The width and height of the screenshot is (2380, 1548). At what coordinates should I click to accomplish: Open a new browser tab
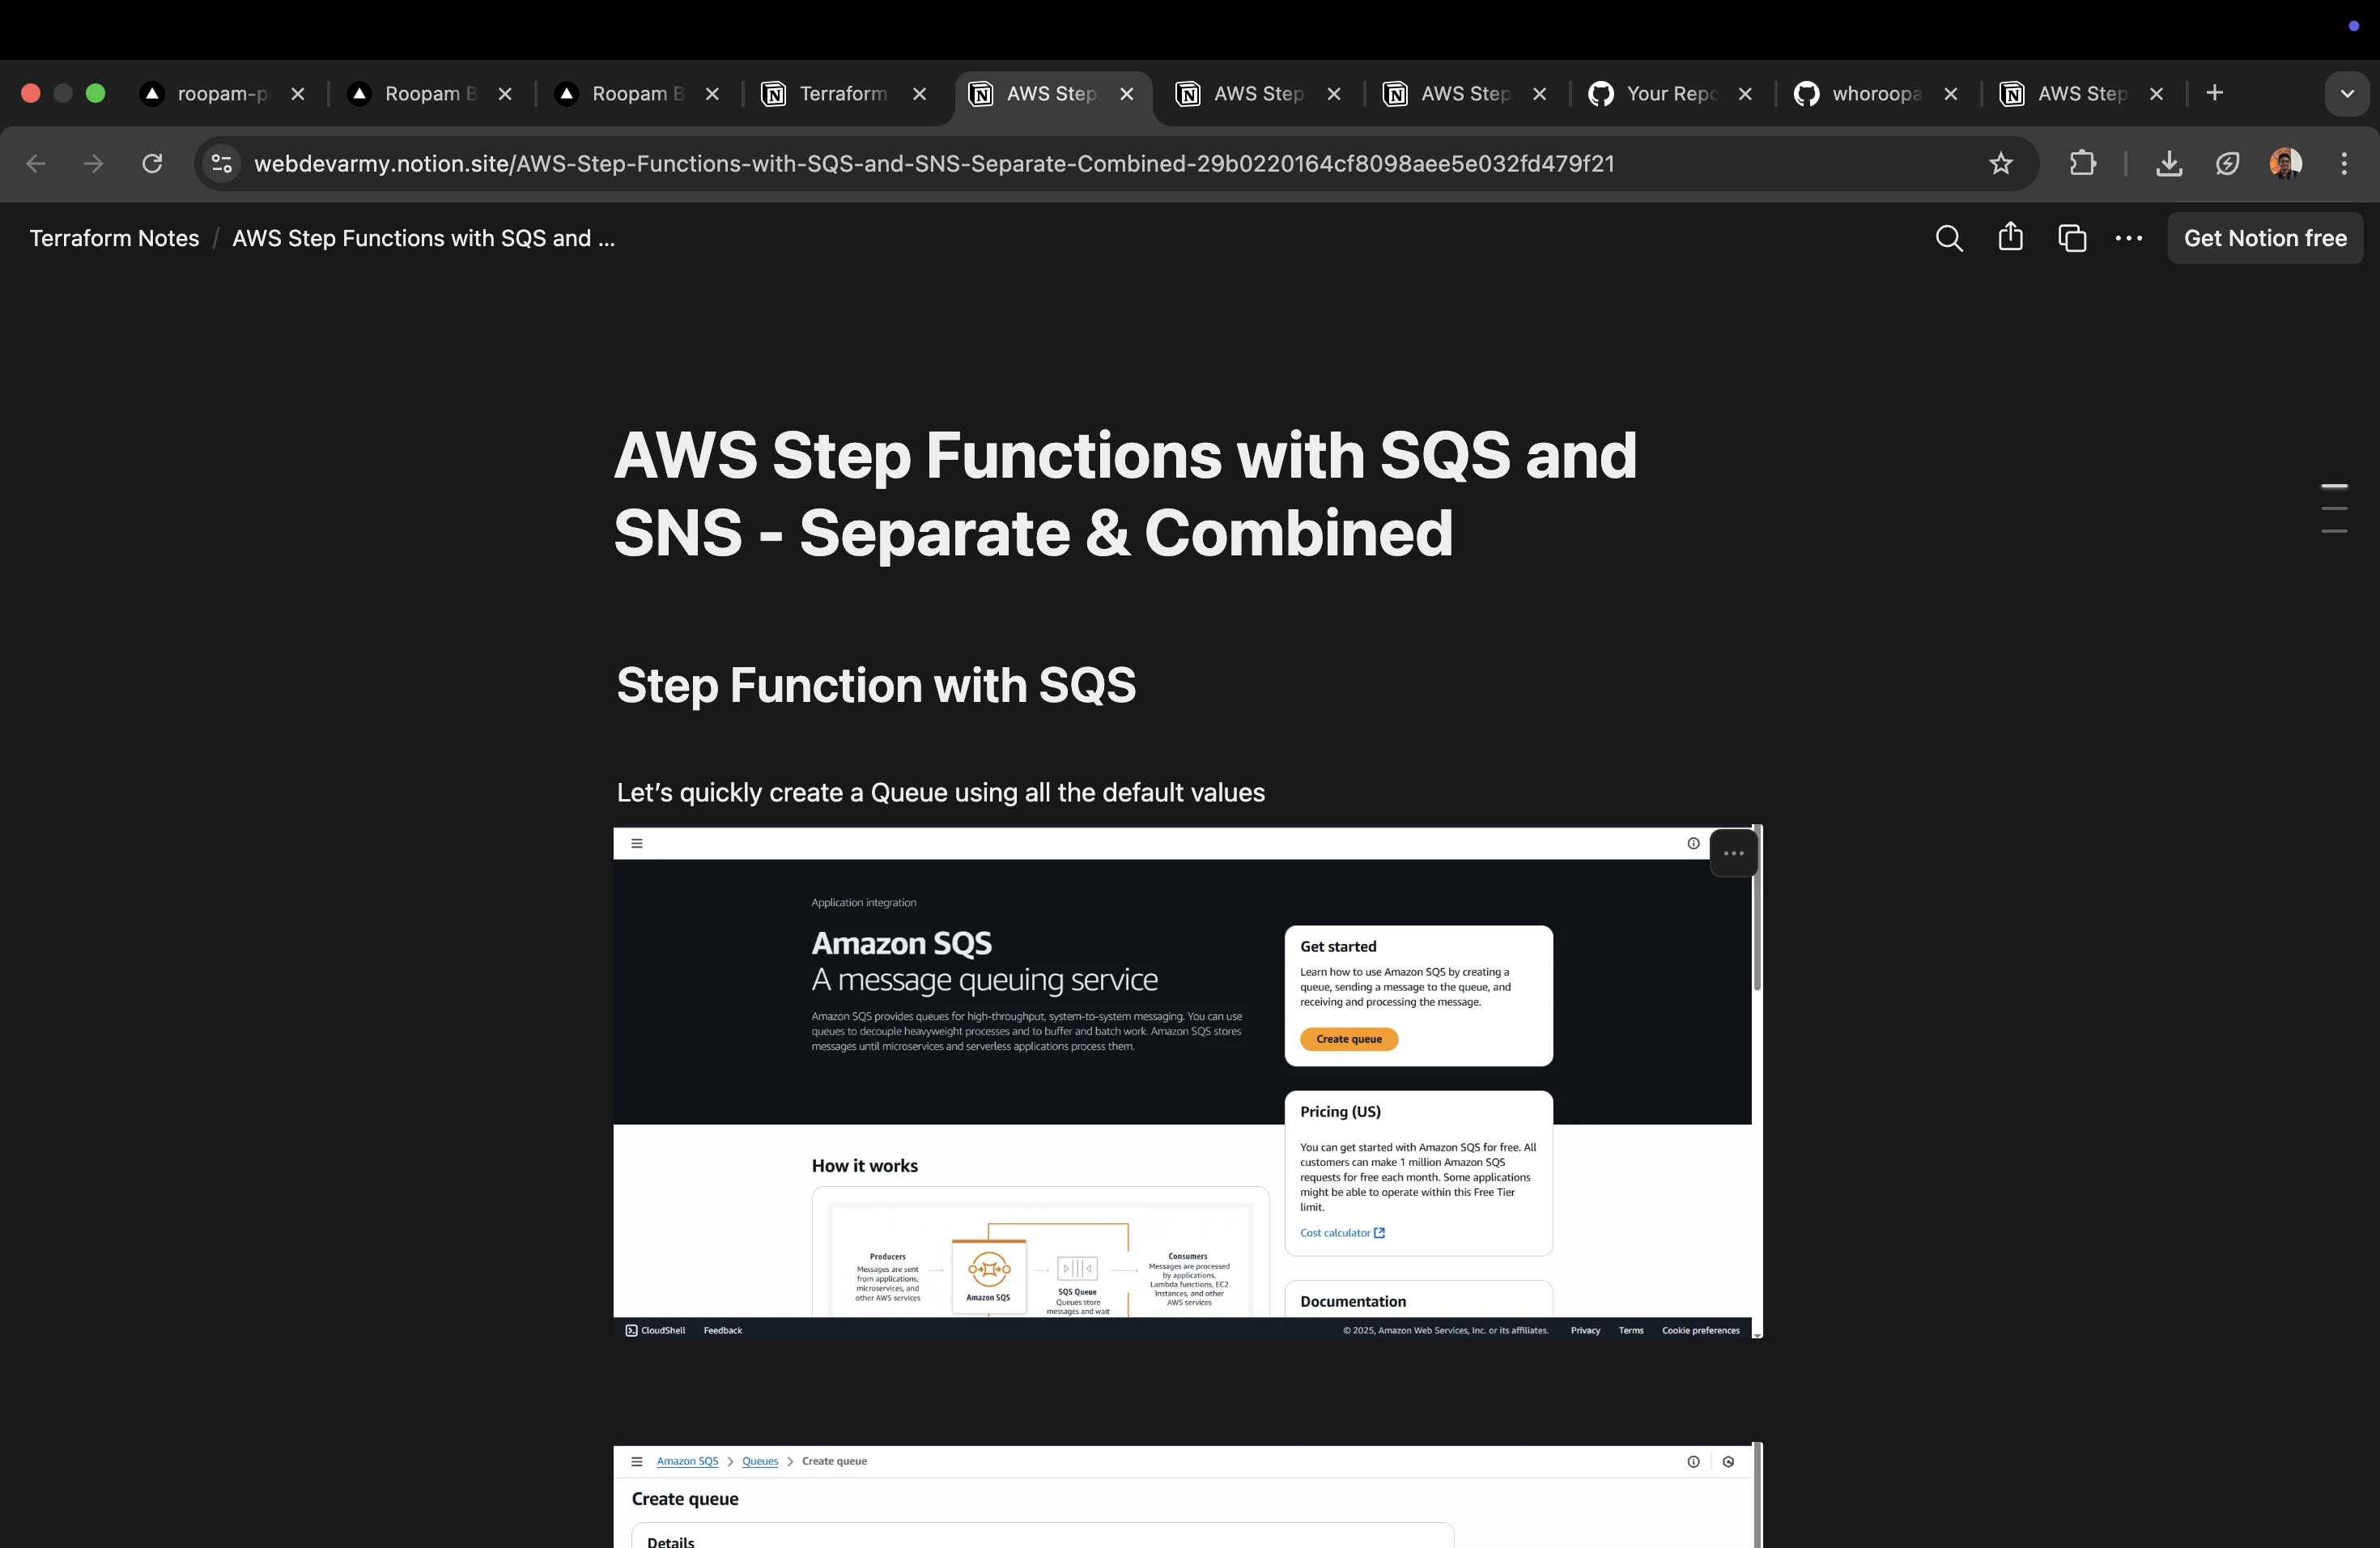click(2214, 93)
